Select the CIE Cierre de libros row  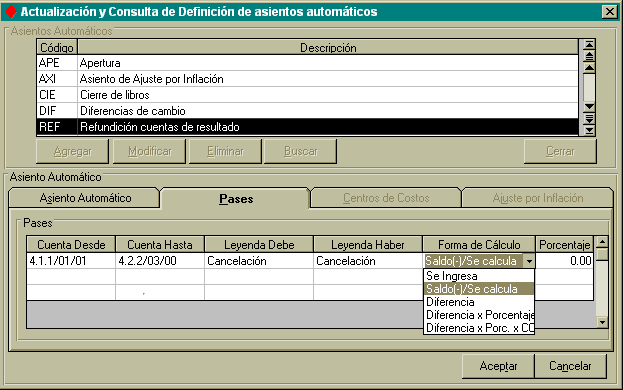(x=308, y=95)
